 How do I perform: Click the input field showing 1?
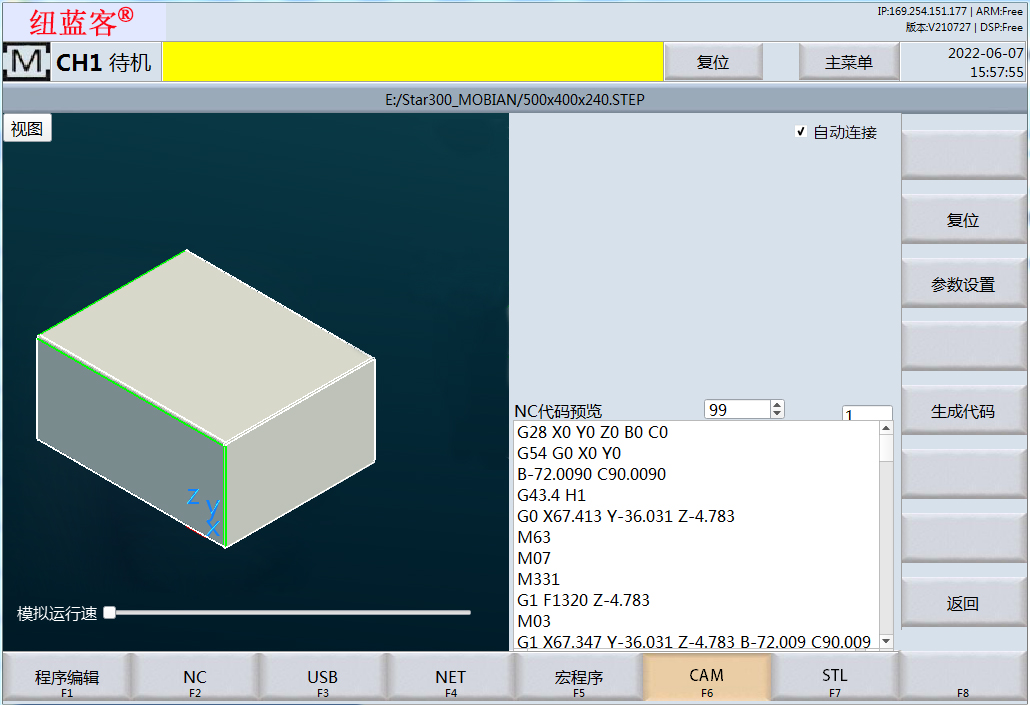pos(866,414)
